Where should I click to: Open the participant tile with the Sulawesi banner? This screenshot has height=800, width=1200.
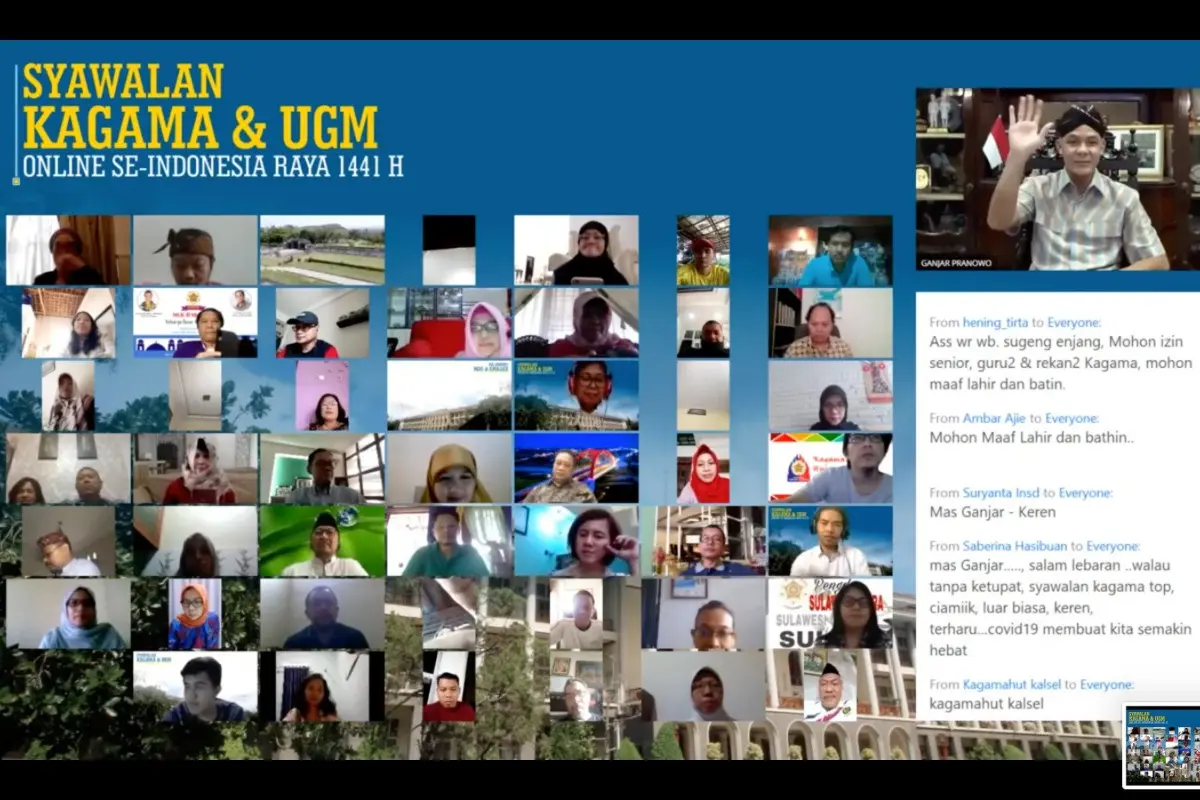(830, 613)
